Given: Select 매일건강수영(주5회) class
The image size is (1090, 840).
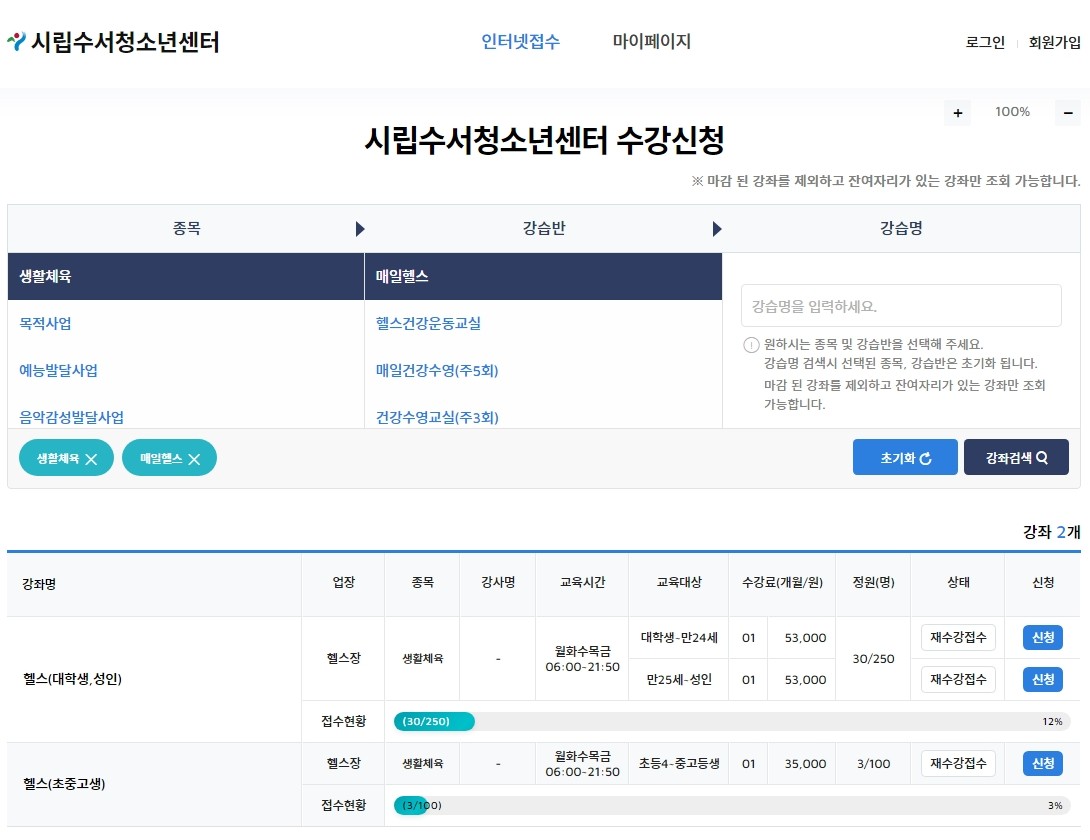Looking at the screenshot, I should [437, 370].
